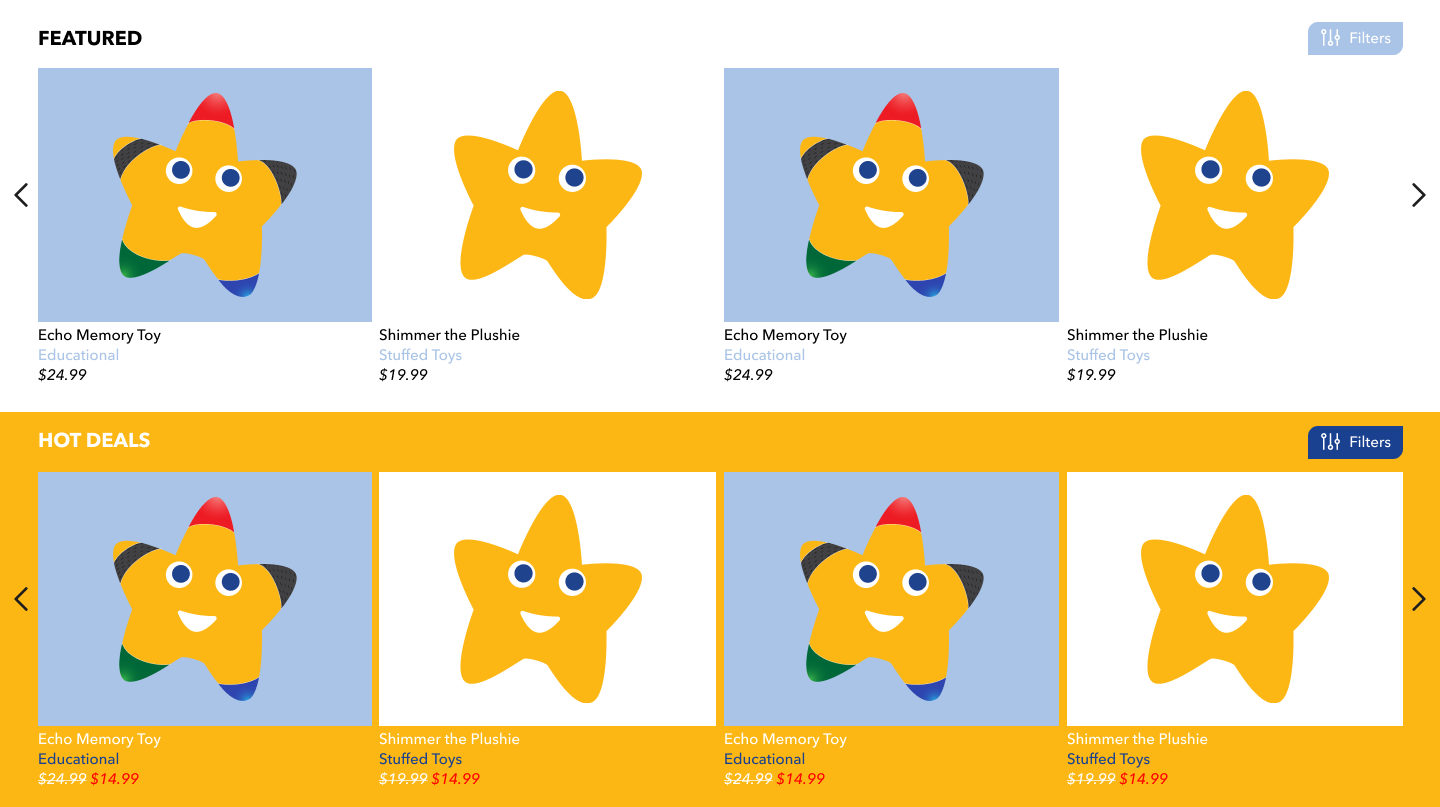Click the next arrow in the Hot Deals carousel

(x=1418, y=599)
